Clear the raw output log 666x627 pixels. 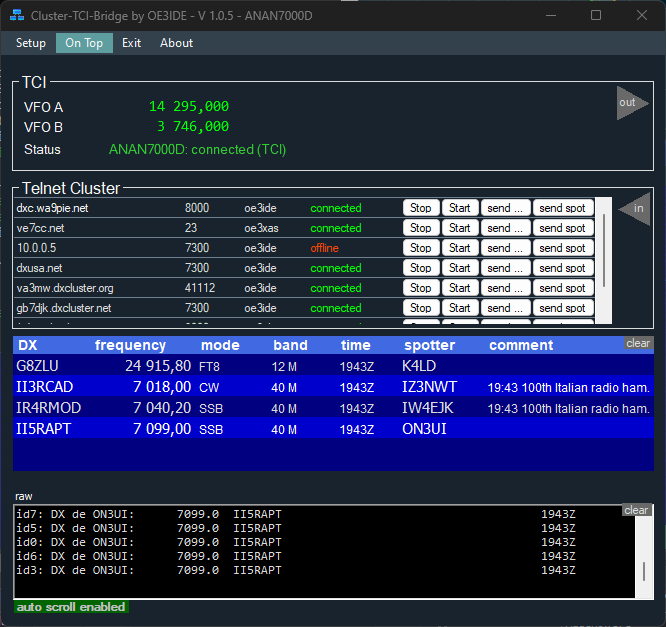[636, 510]
